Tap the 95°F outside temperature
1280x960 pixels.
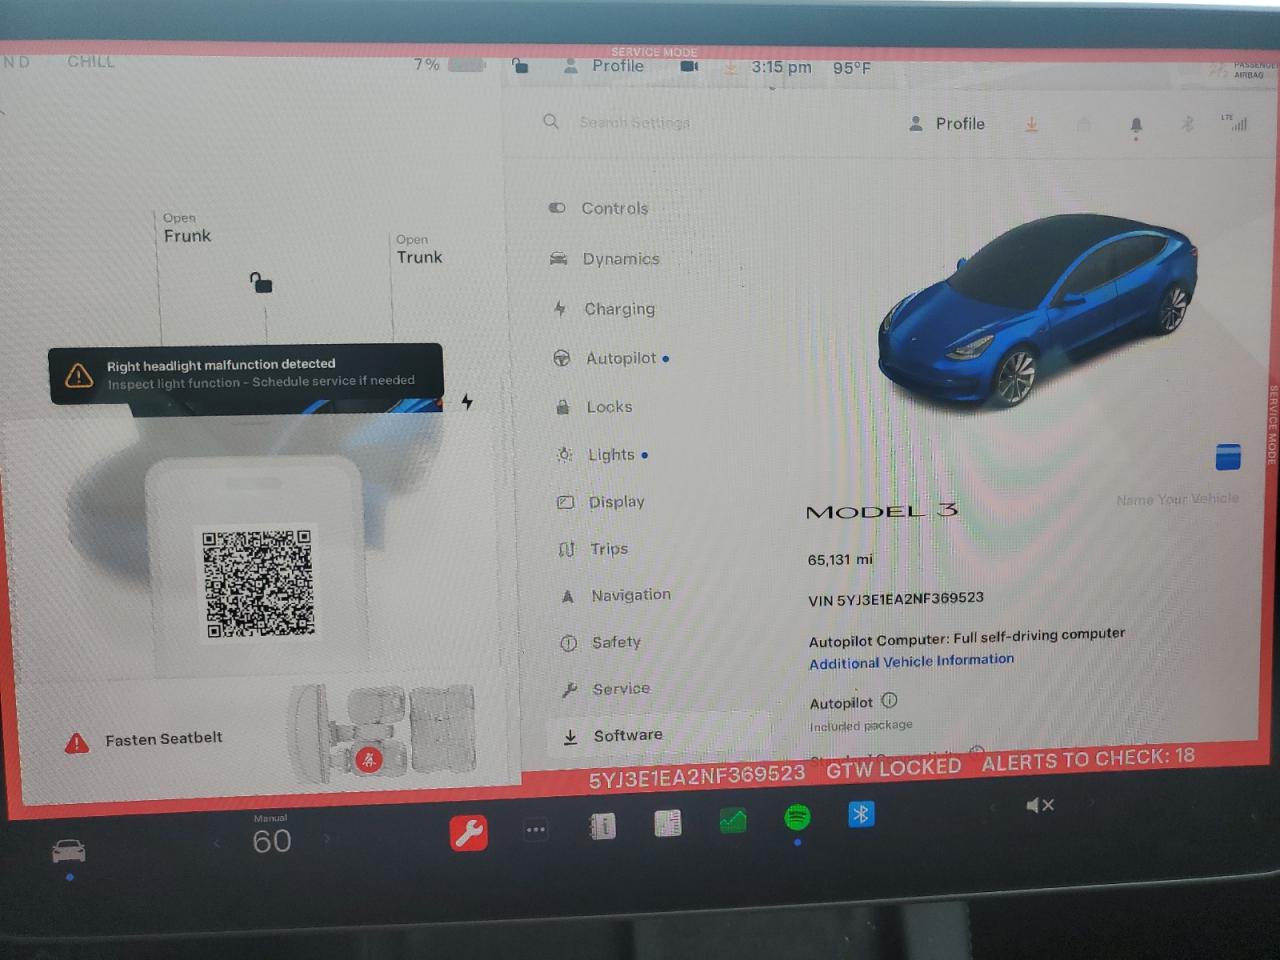point(852,68)
